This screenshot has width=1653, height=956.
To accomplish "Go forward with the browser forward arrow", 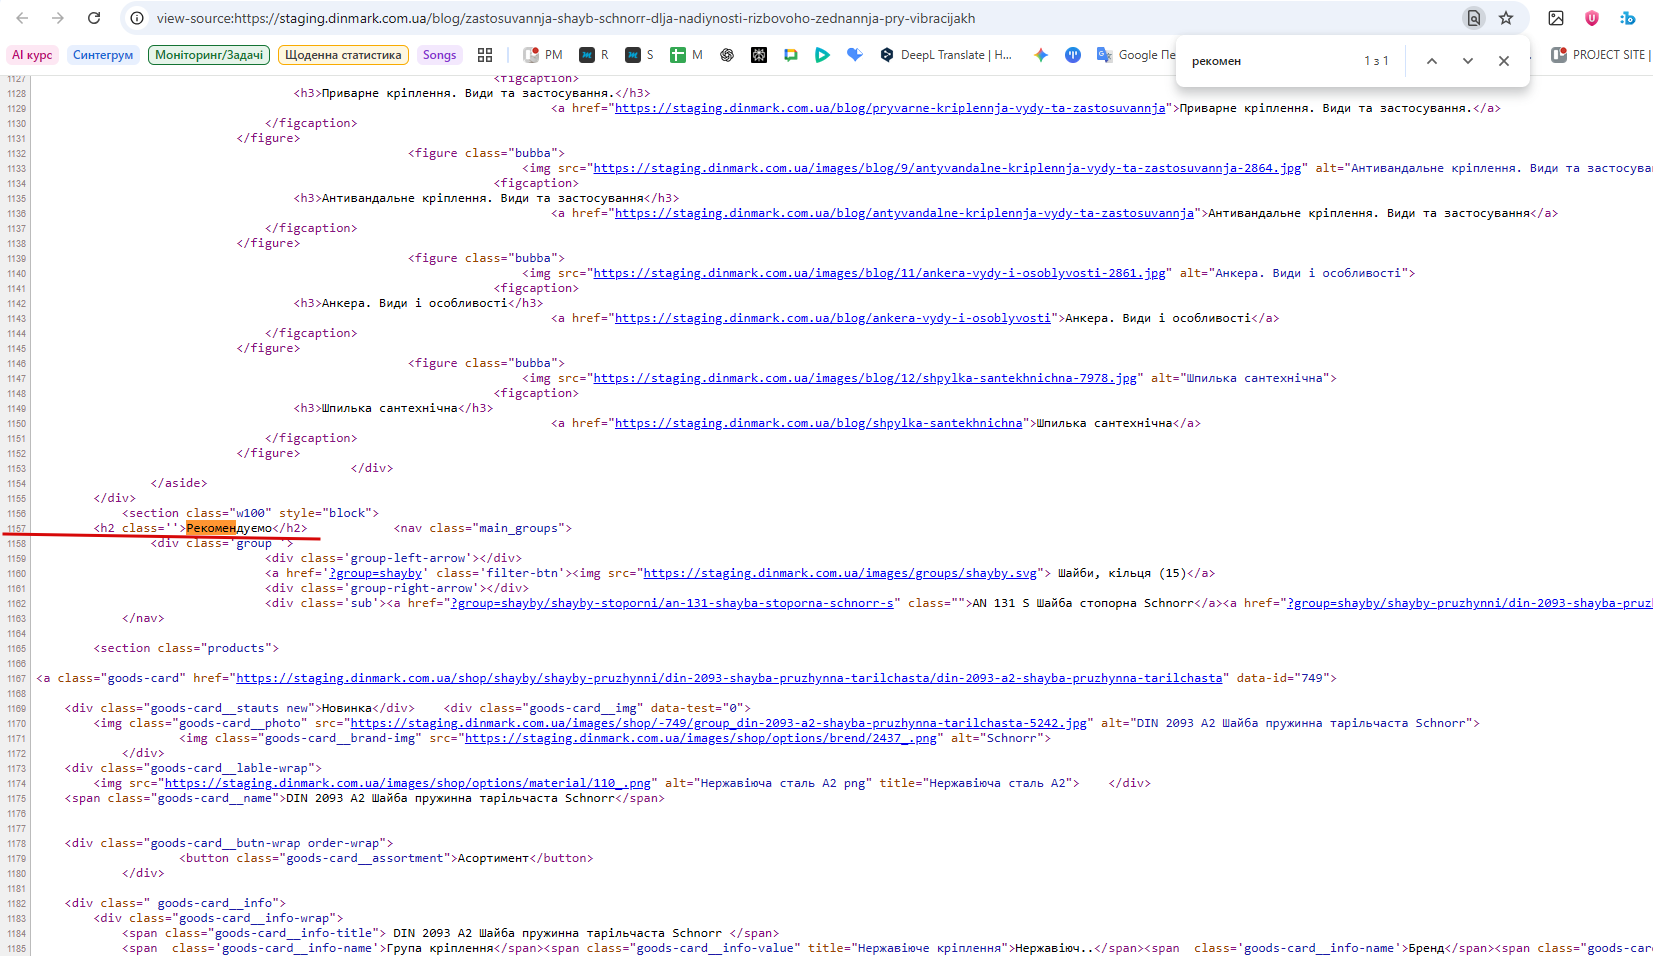I will [x=58, y=18].
